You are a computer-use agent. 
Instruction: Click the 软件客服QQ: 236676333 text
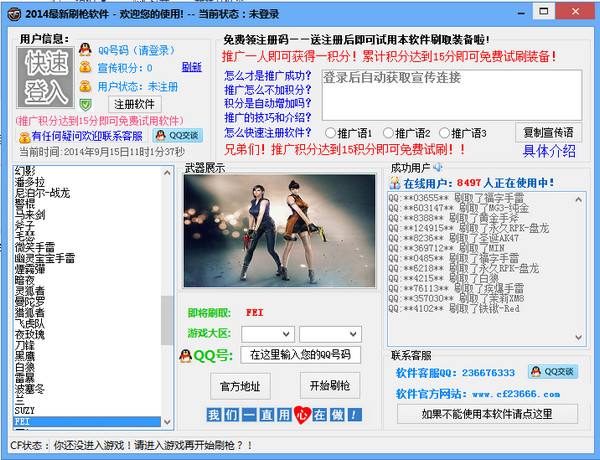(455, 373)
